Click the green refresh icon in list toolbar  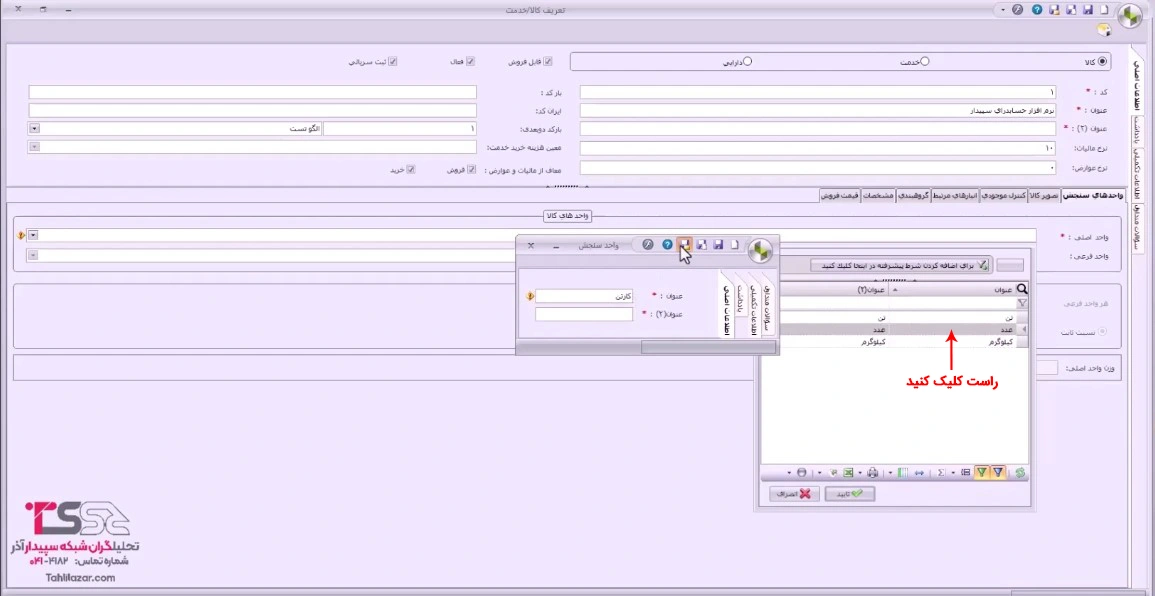click(x=1020, y=472)
